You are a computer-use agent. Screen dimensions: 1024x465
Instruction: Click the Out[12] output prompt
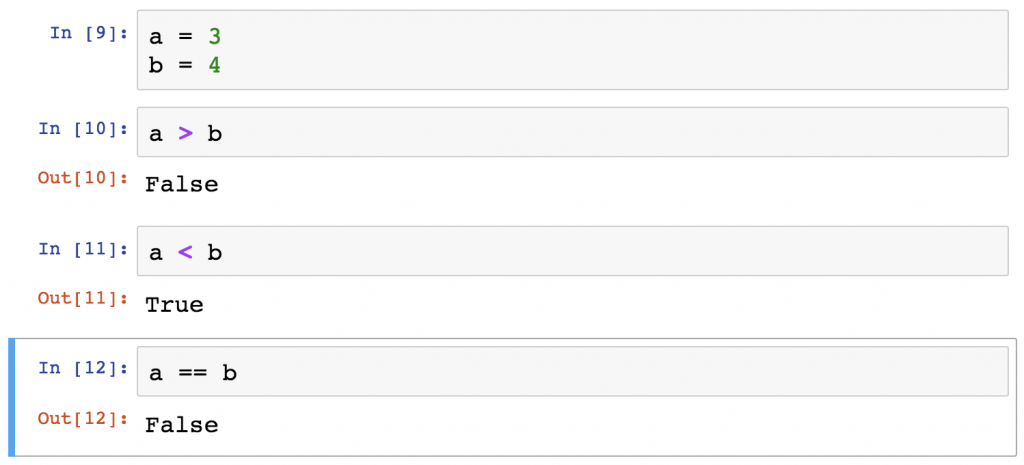pos(83,418)
